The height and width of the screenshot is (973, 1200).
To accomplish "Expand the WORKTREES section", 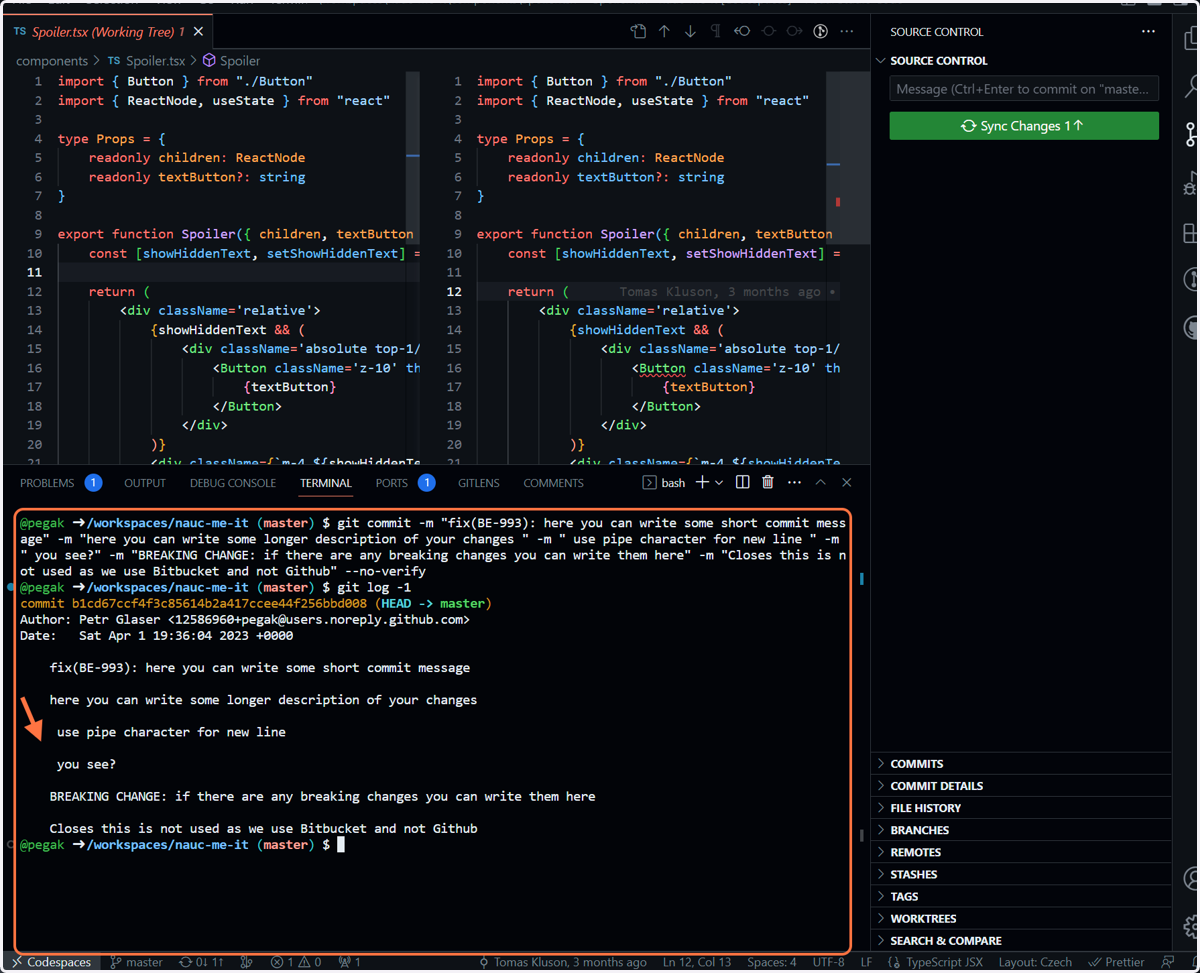I will coord(1021,918).
